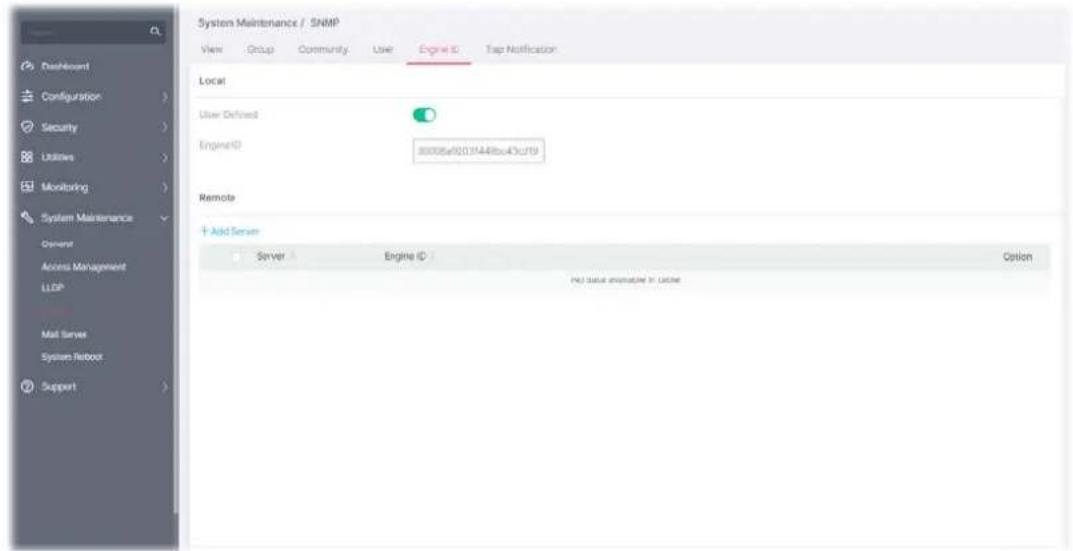1073x551 pixels.
Task: Click the Monitoring icon in sidebar
Action: pos(28,188)
